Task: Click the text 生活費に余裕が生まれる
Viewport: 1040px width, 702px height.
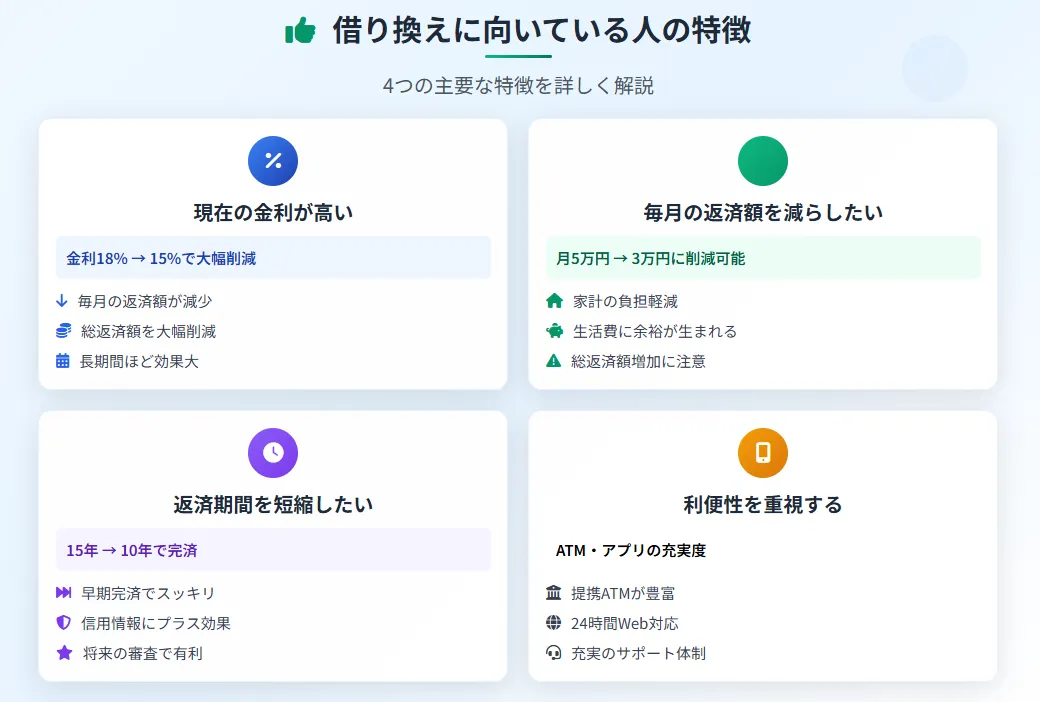Action: click(x=655, y=331)
